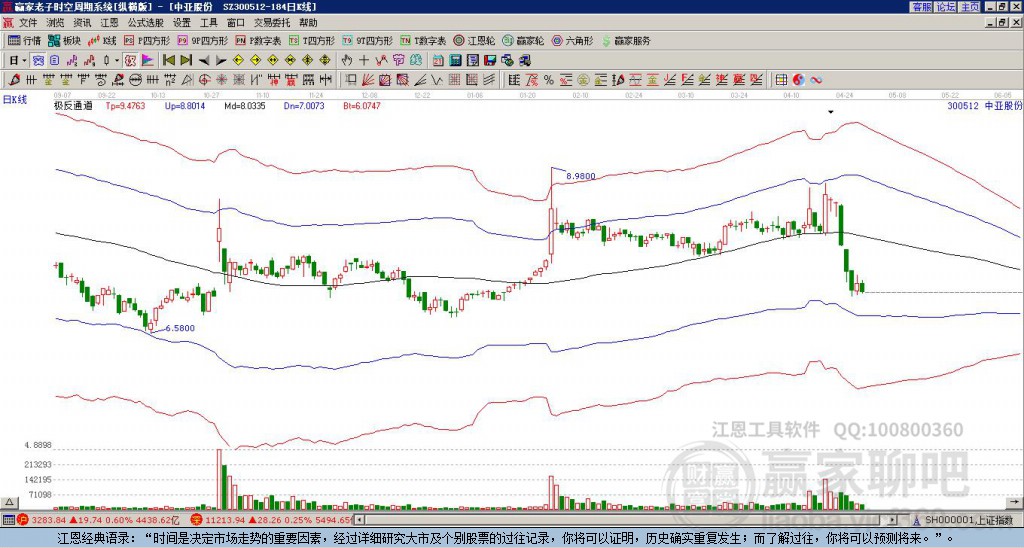Click the Tp=9.4763 value
Image resolution: width=1024 pixels, height=548 pixels.
tap(125, 106)
